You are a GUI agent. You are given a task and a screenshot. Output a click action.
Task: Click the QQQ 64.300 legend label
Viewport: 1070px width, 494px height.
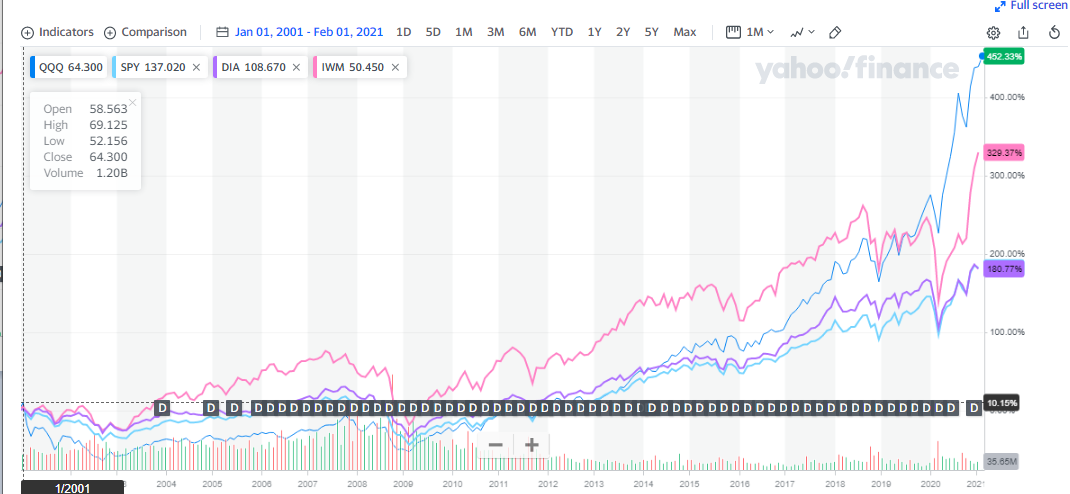70,68
